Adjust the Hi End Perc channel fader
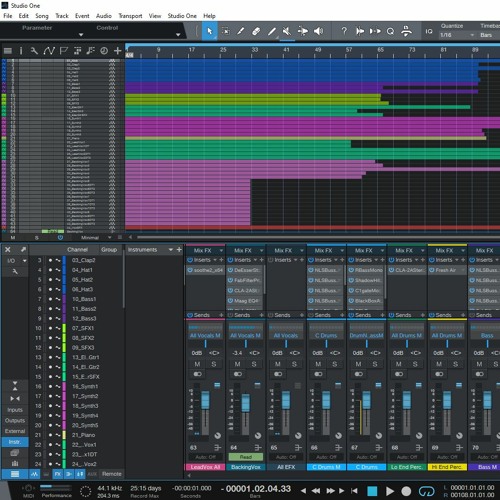This screenshot has width=500, height=500. point(447,400)
